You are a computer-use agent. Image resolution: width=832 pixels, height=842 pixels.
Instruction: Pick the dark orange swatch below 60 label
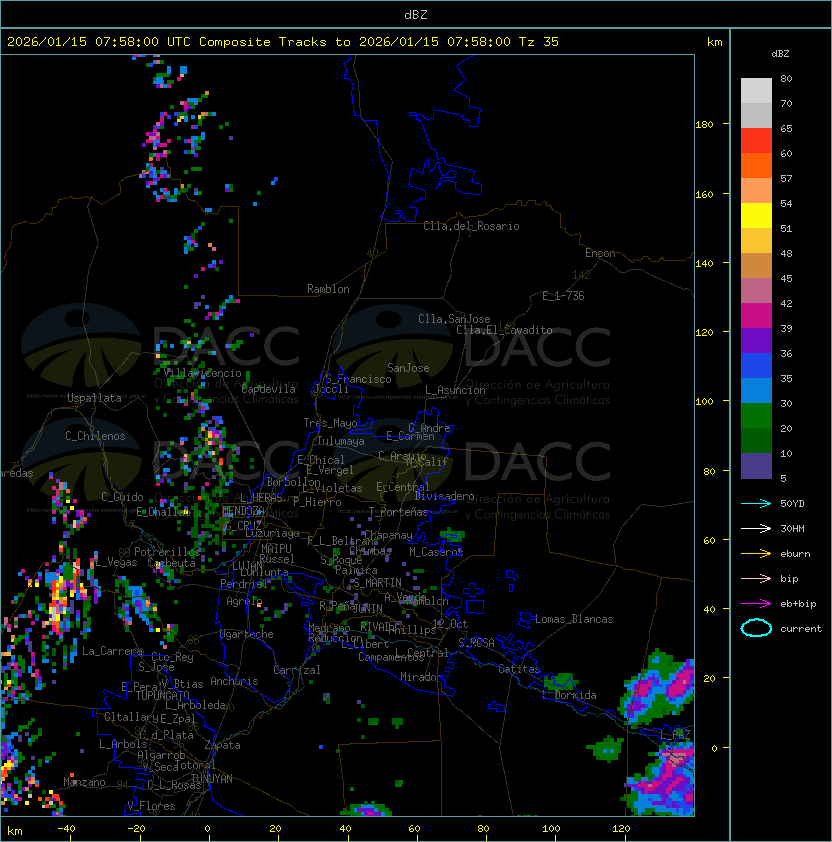[756, 166]
